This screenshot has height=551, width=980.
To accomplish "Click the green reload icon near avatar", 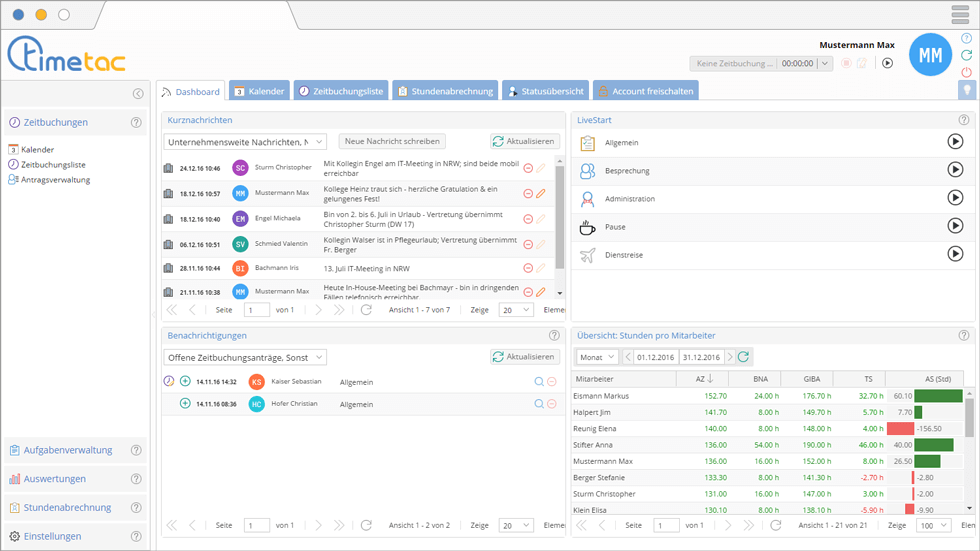I will [966, 55].
